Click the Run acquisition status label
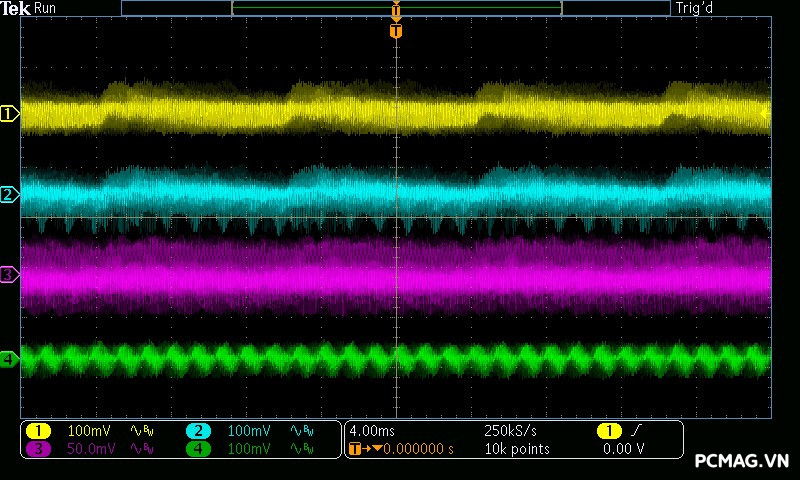This screenshot has height=480, width=800. 46,8
